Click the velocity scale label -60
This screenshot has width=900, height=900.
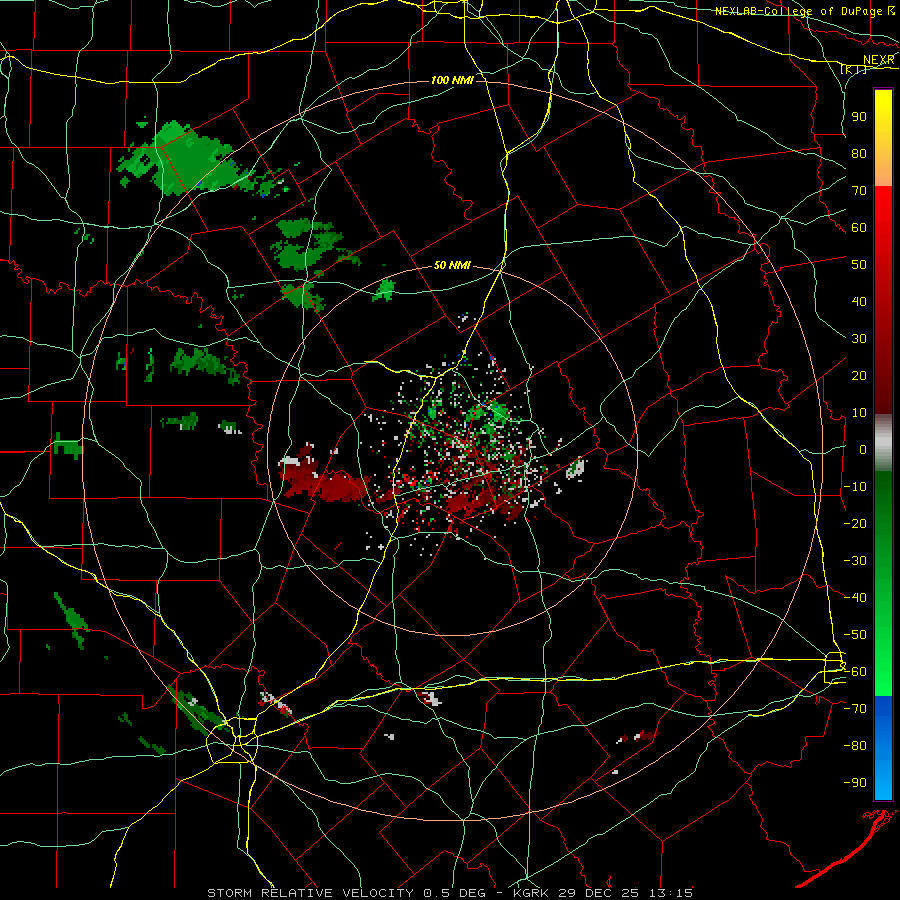[x=855, y=672]
